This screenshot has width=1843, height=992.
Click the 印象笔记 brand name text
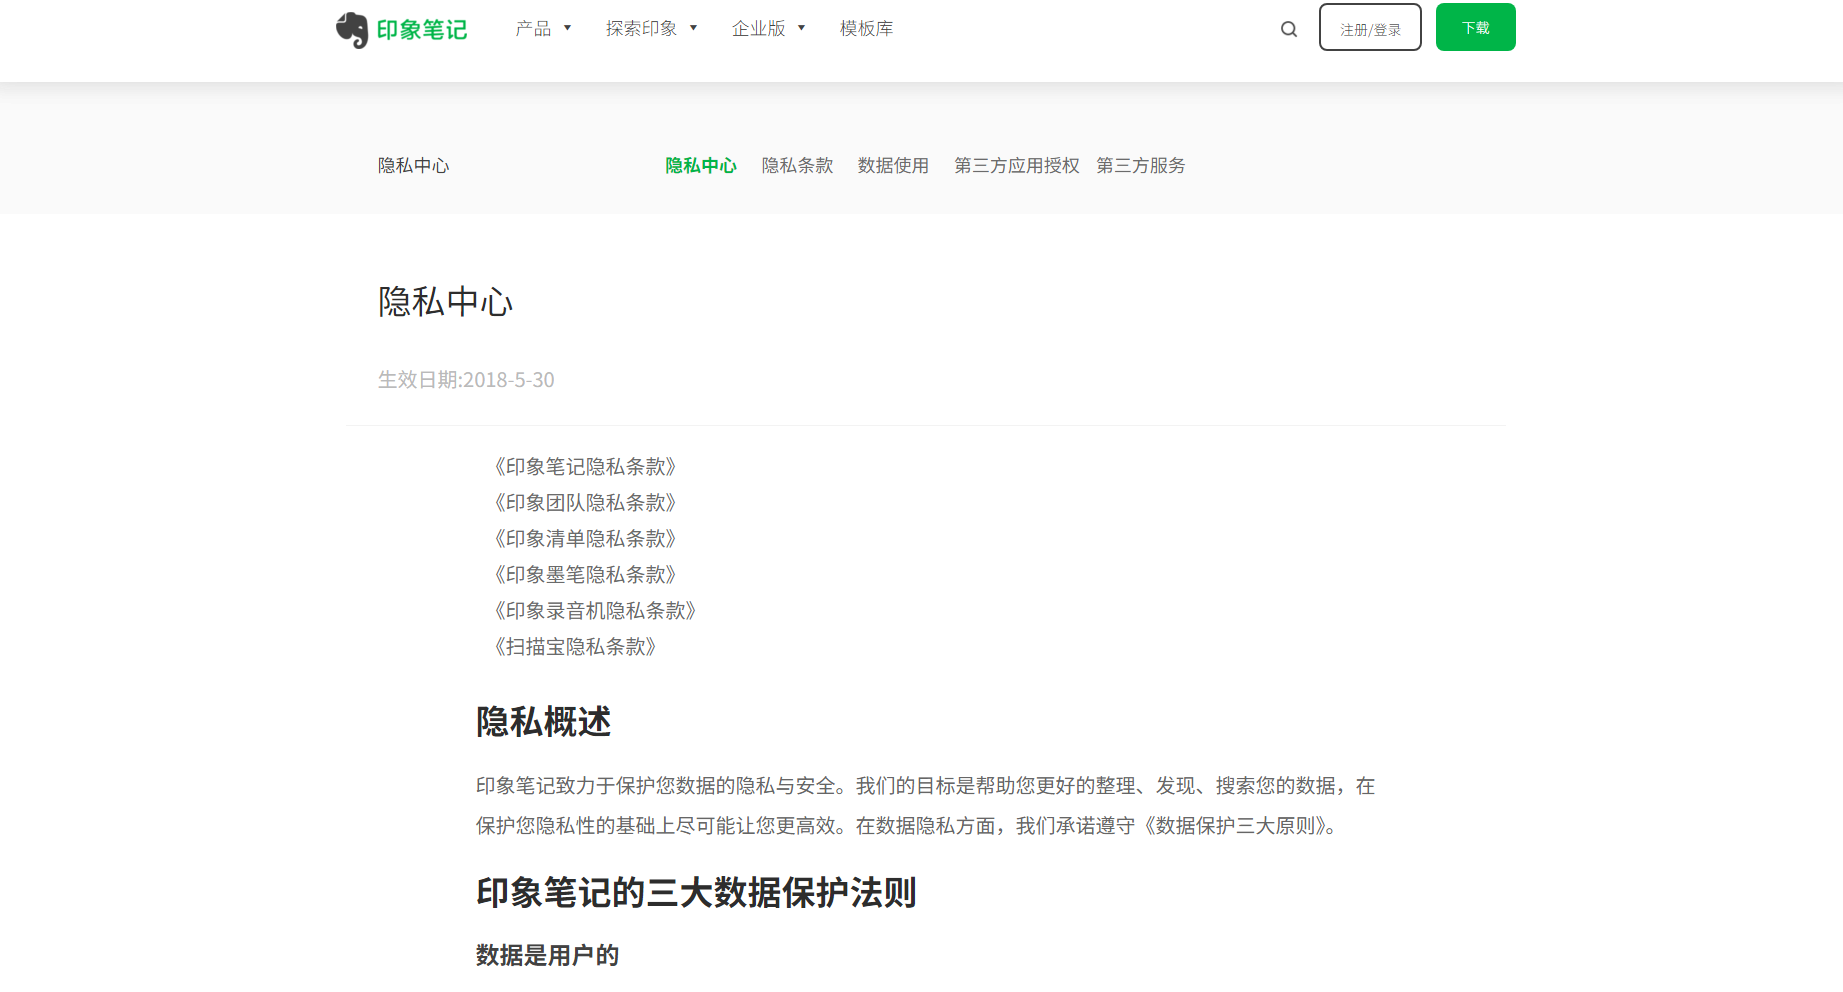(x=422, y=30)
